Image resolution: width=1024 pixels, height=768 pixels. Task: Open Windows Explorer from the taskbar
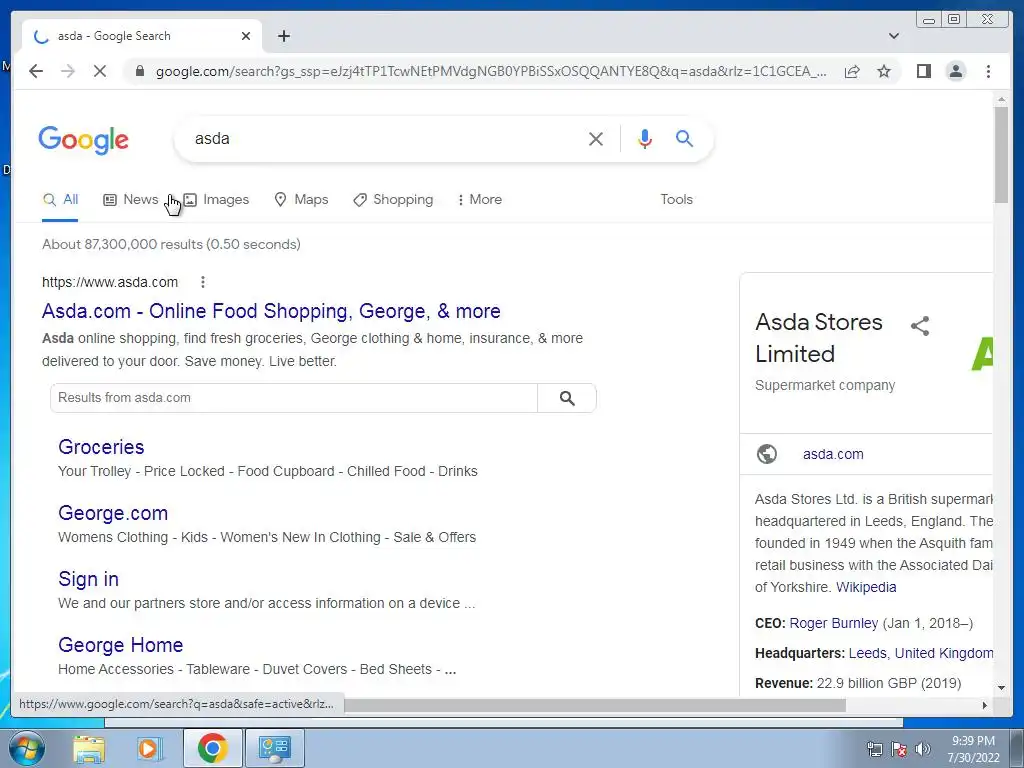[88, 748]
